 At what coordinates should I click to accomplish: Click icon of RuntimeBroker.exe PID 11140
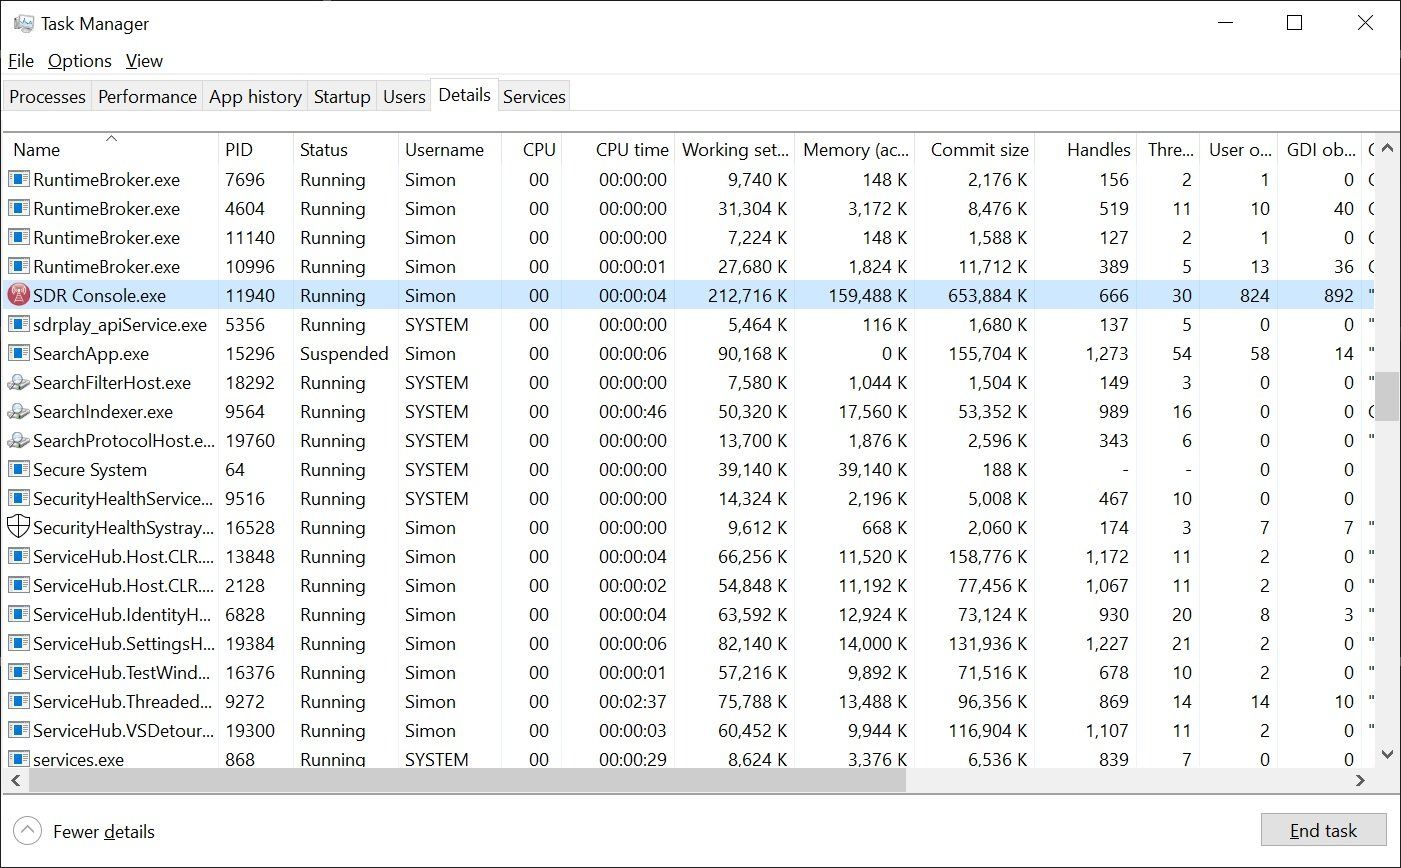coord(18,238)
